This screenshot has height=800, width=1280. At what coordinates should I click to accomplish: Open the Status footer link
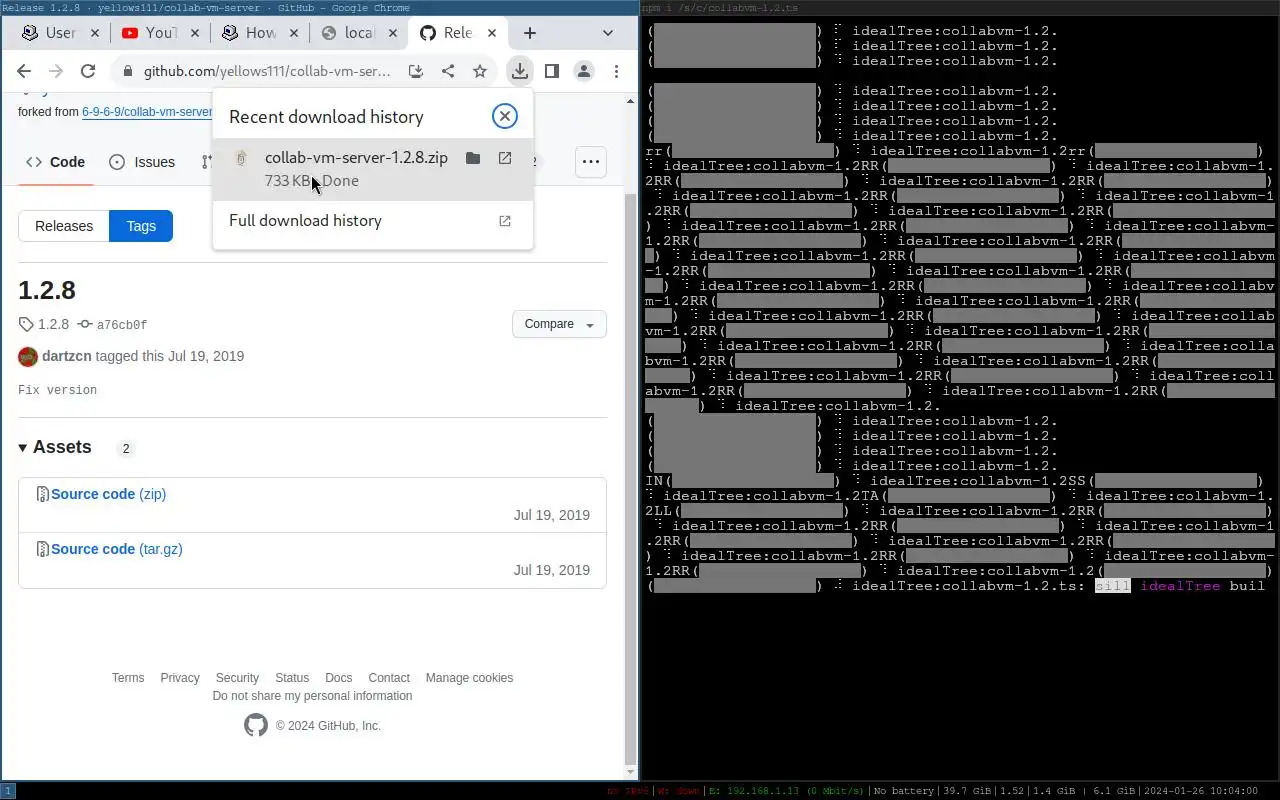coord(292,678)
